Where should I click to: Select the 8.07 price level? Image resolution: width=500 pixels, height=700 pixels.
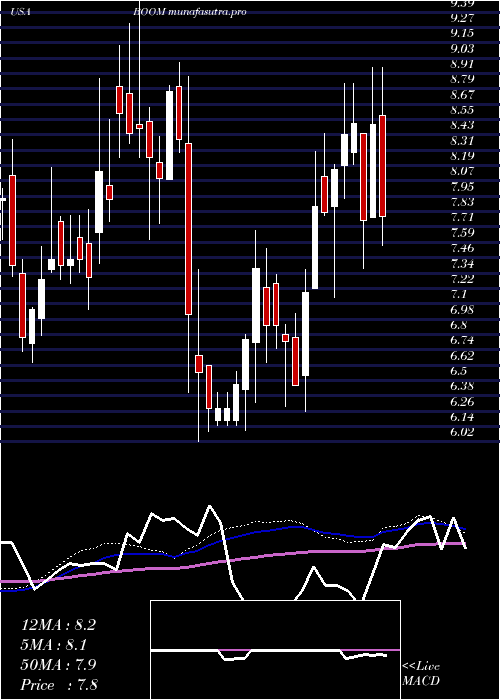coord(462,171)
